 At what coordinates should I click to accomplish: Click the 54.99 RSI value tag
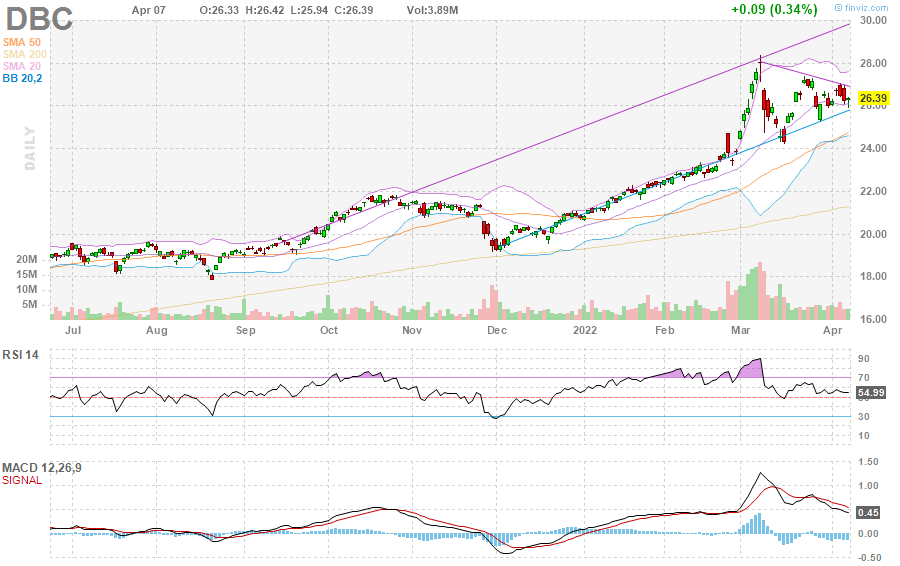[x=871, y=393]
